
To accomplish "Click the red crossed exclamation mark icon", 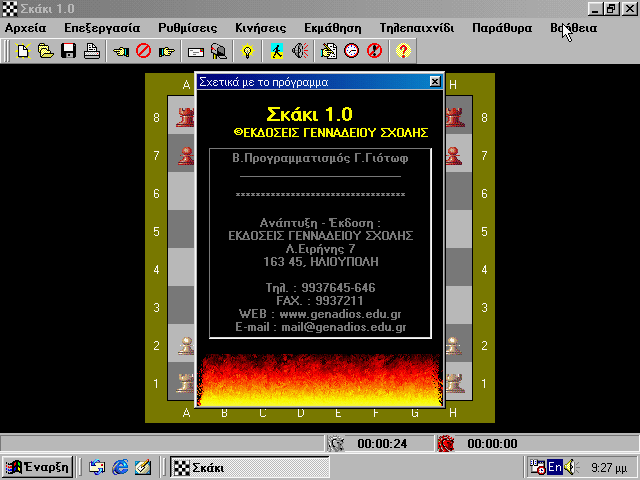I will [374, 51].
